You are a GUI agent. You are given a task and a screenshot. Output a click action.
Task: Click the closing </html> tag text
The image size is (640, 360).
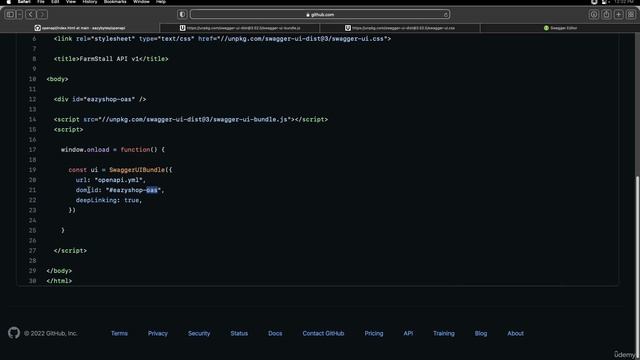(x=59, y=281)
